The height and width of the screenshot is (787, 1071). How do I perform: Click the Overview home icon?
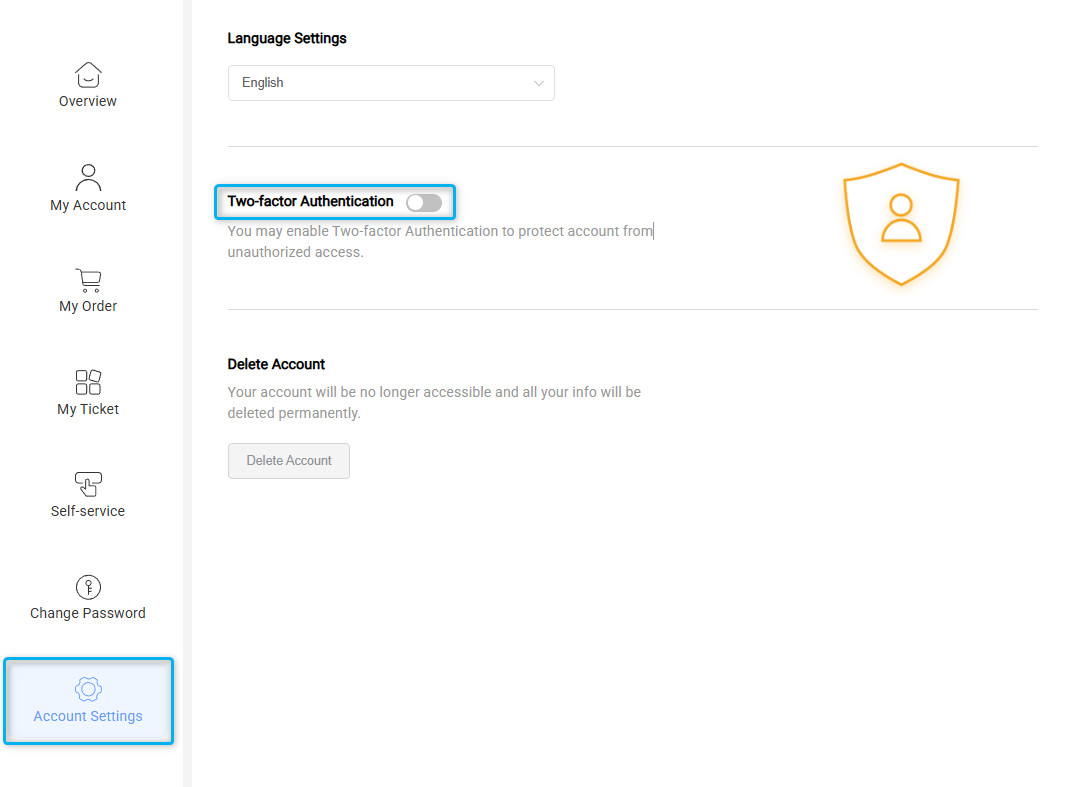(88, 74)
